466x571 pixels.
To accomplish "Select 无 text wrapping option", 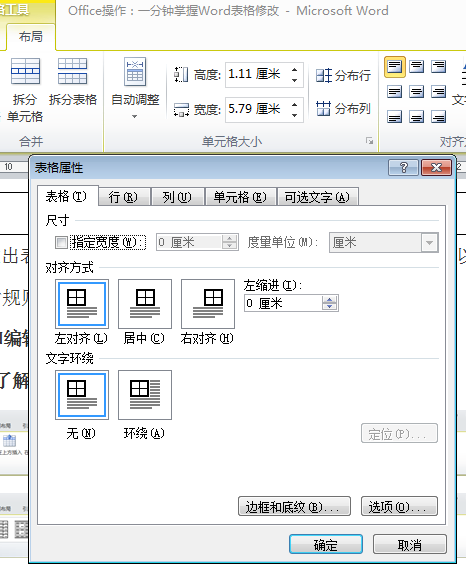I will pos(82,395).
